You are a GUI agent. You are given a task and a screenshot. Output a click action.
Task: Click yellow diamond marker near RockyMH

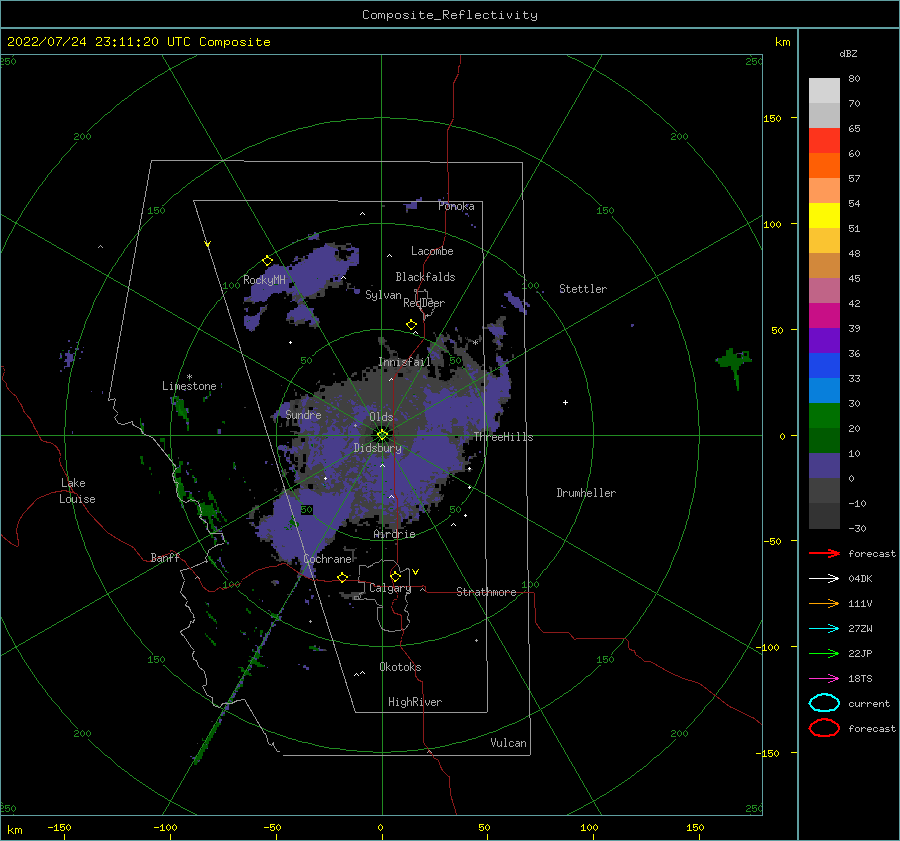(267, 261)
